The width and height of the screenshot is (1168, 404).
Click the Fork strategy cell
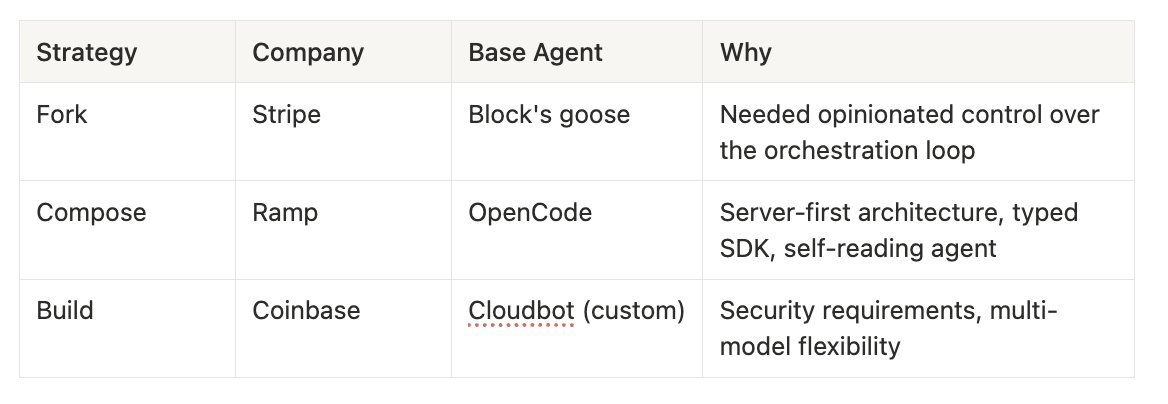[127, 132]
